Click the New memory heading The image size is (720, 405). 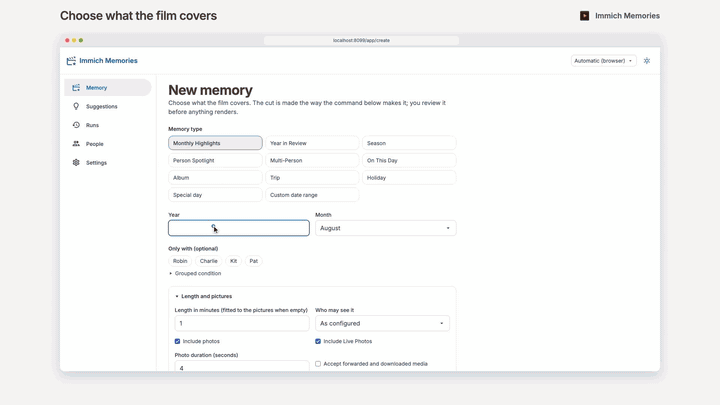(210, 90)
